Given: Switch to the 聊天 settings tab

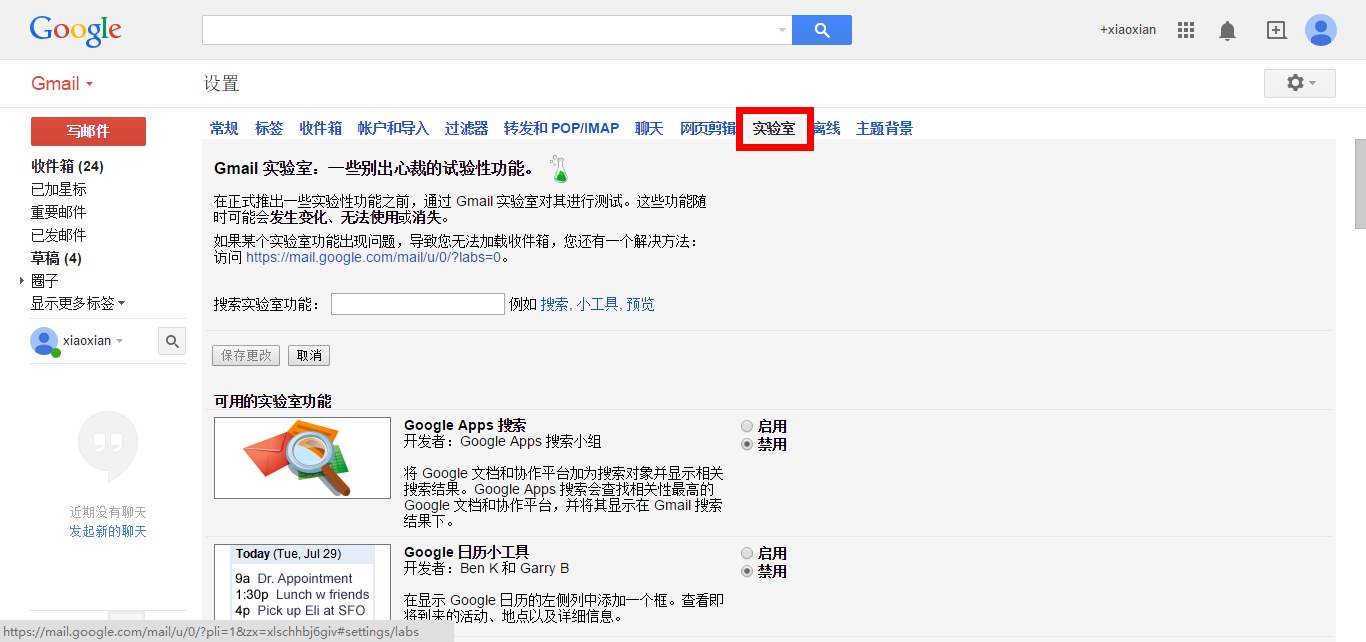Looking at the screenshot, I should tap(649, 128).
